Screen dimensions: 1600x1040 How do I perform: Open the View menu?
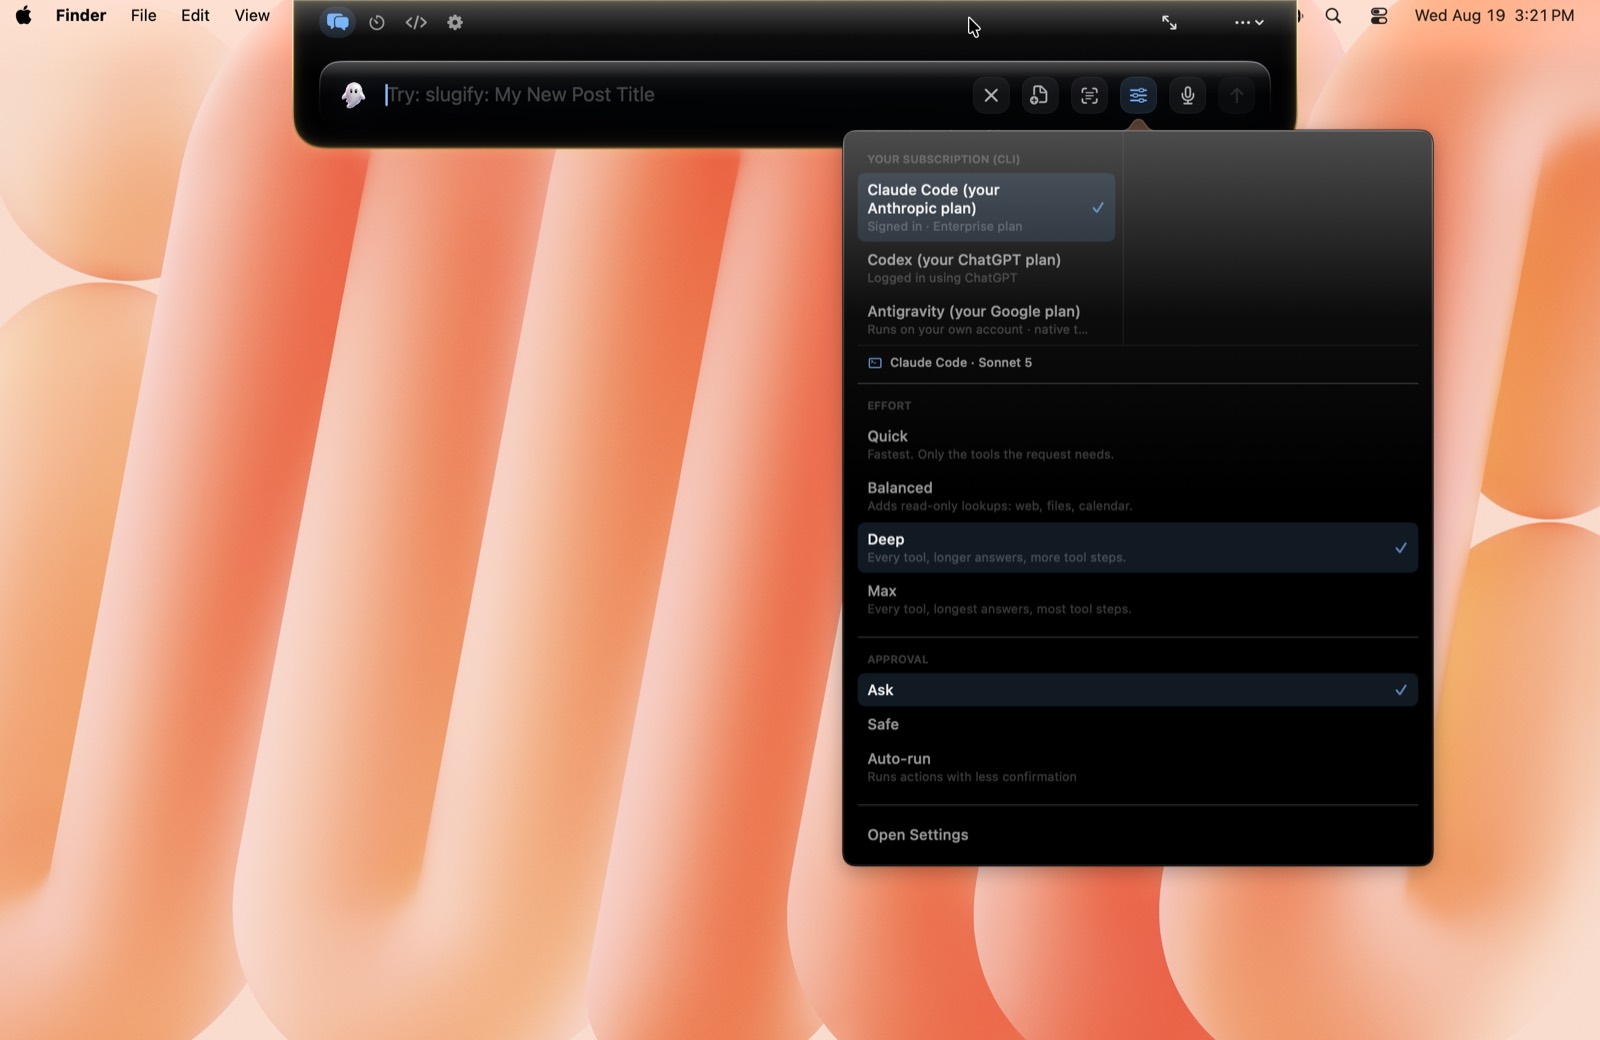point(252,15)
